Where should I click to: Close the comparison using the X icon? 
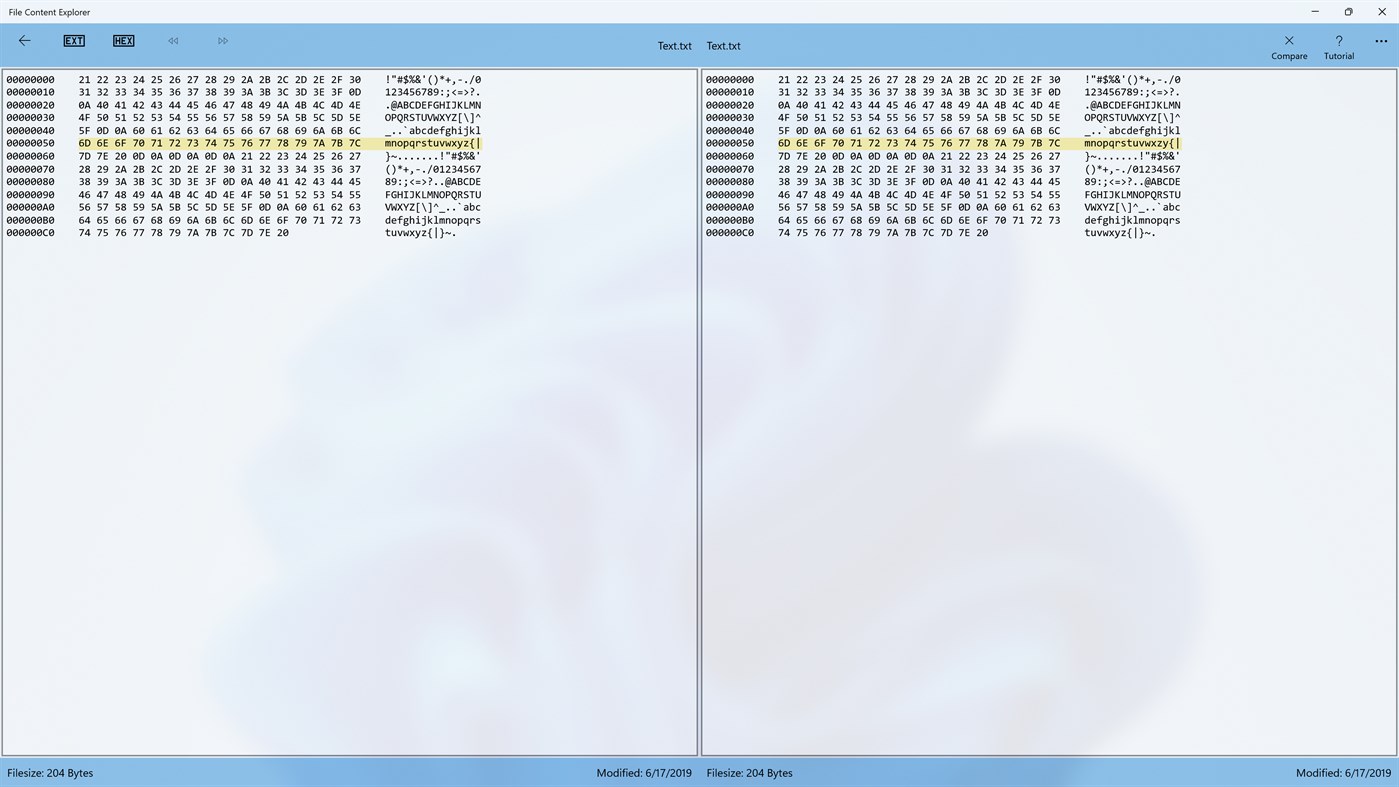[x=1288, y=41]
